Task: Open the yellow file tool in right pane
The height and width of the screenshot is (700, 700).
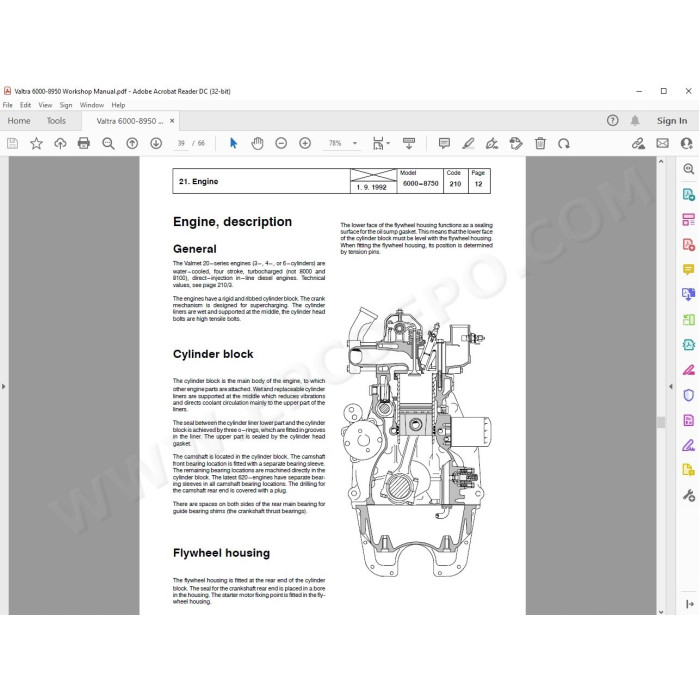Action: tap(688, 470)
